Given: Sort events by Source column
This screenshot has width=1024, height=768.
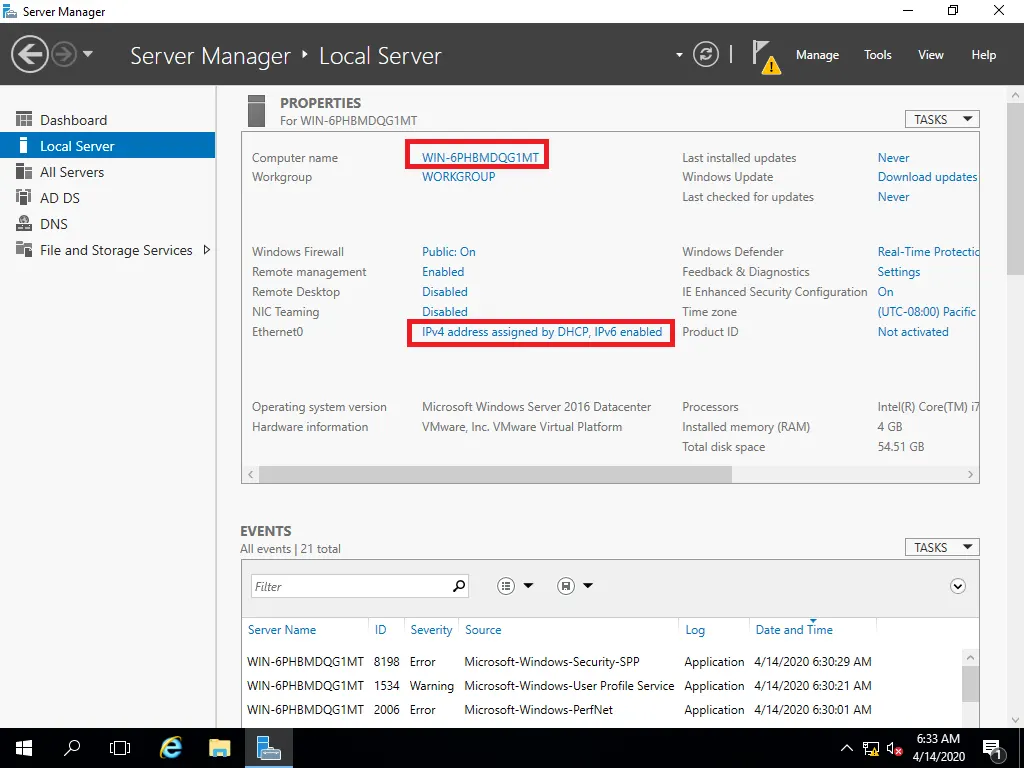Looking at the screenshot, I should [x=483, y=630].
